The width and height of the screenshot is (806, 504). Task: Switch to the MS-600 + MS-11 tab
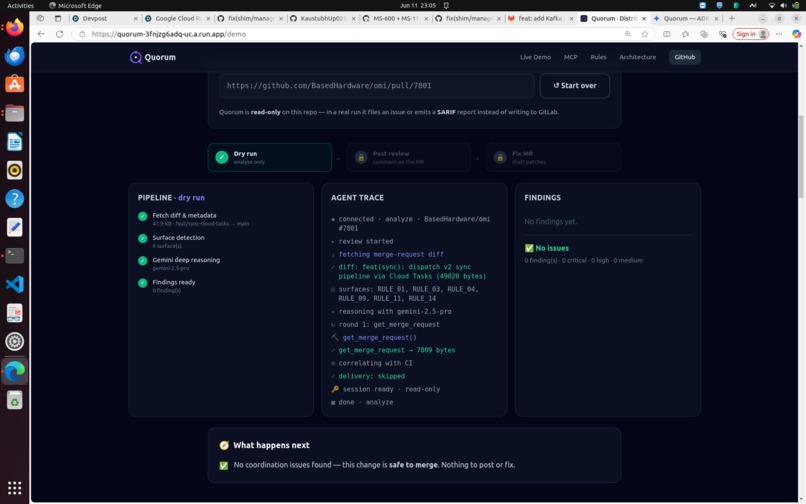click(395, 19)
